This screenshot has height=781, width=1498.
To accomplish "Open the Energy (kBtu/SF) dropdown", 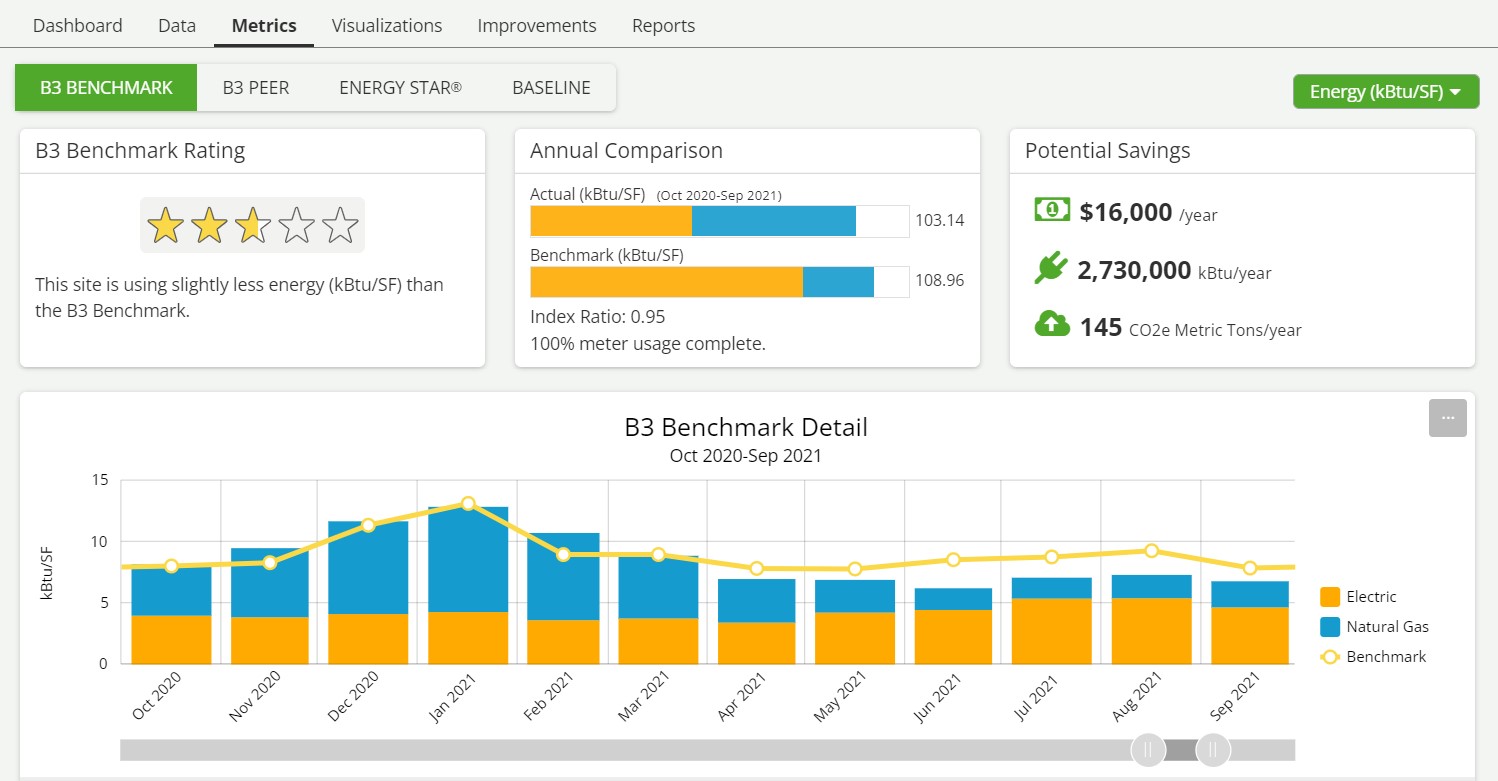I will [1385, 91].
